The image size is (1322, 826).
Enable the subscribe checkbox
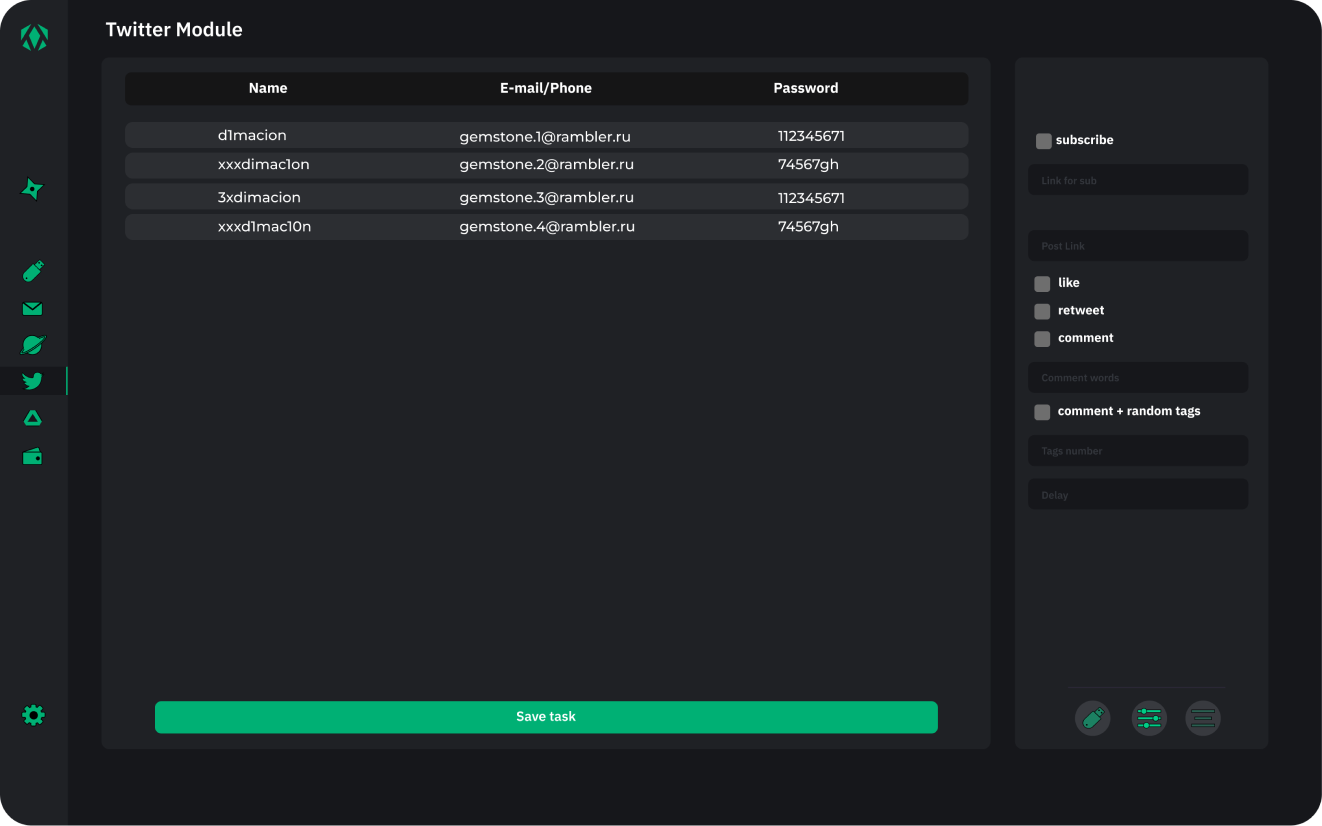coord(1043,141)
